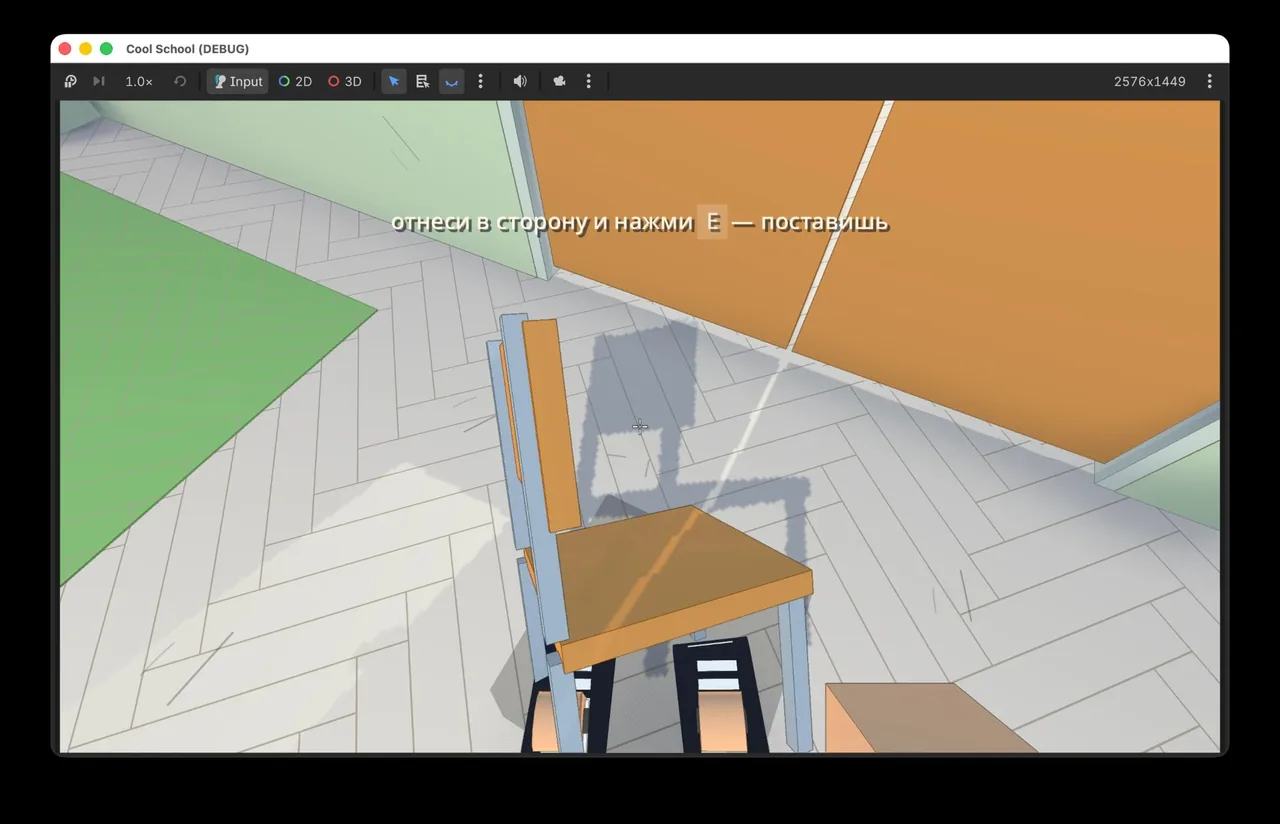The image size is (1280, 824).
Task: Choose the arrow select tool
Action: 394,81
